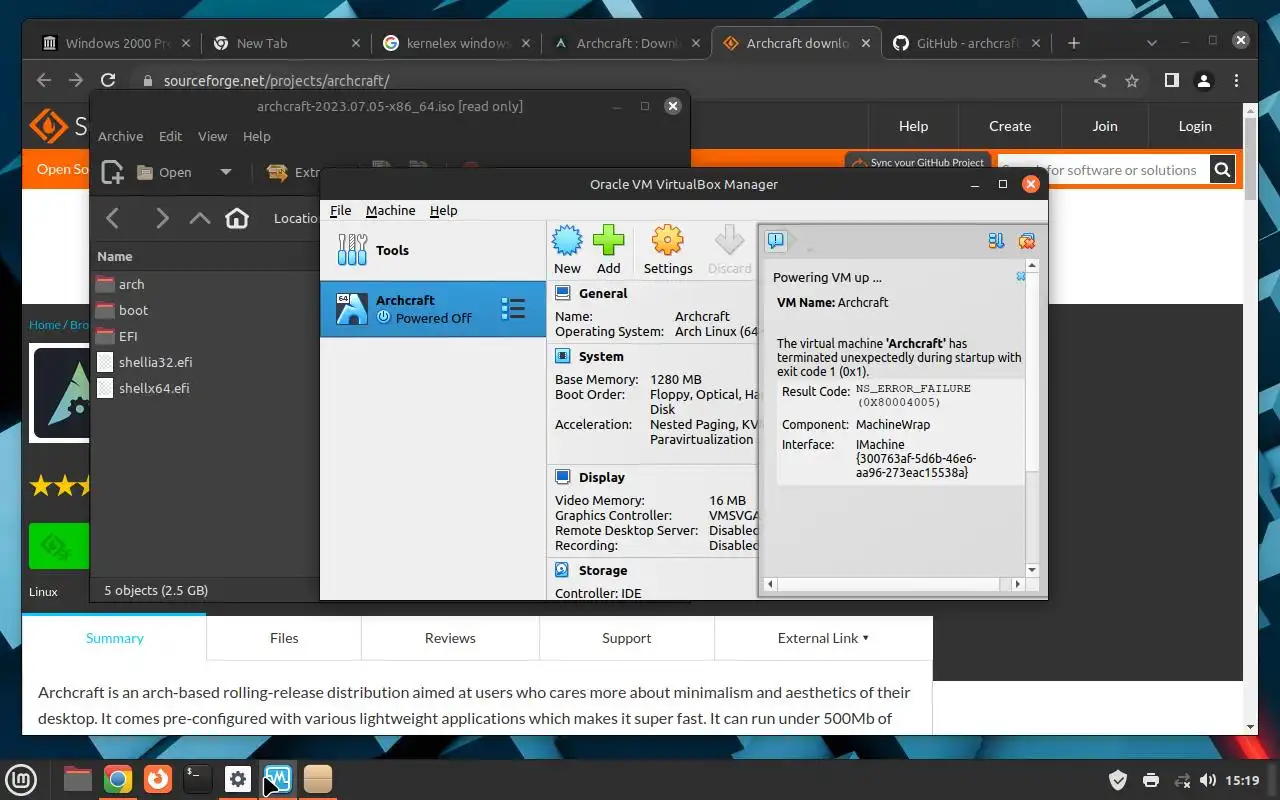Click the Discard toolbar icon
1280x800 pixels.
(729, 250)
